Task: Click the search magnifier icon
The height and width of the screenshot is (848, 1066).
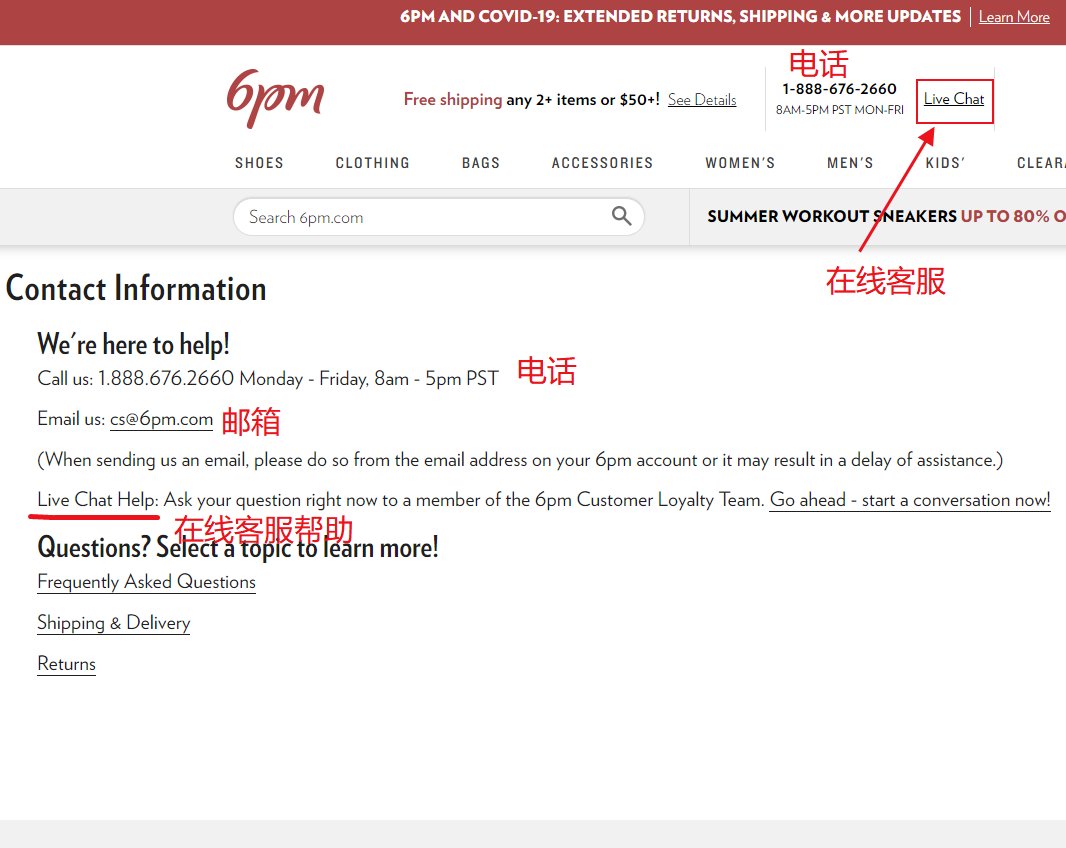Action: click(621, 216)
